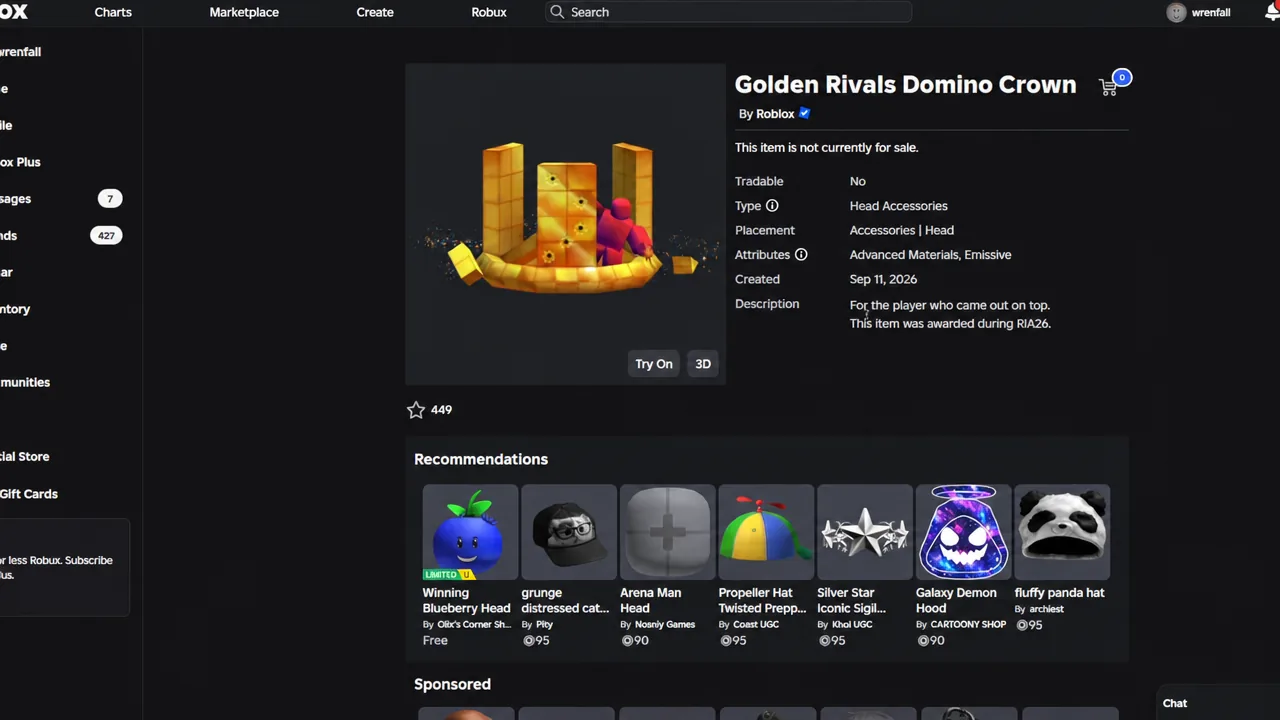Viewport: 1280px width, 720px height.
Task: Click the verified badge beside Roblox
Action: (x=804, y=114)
